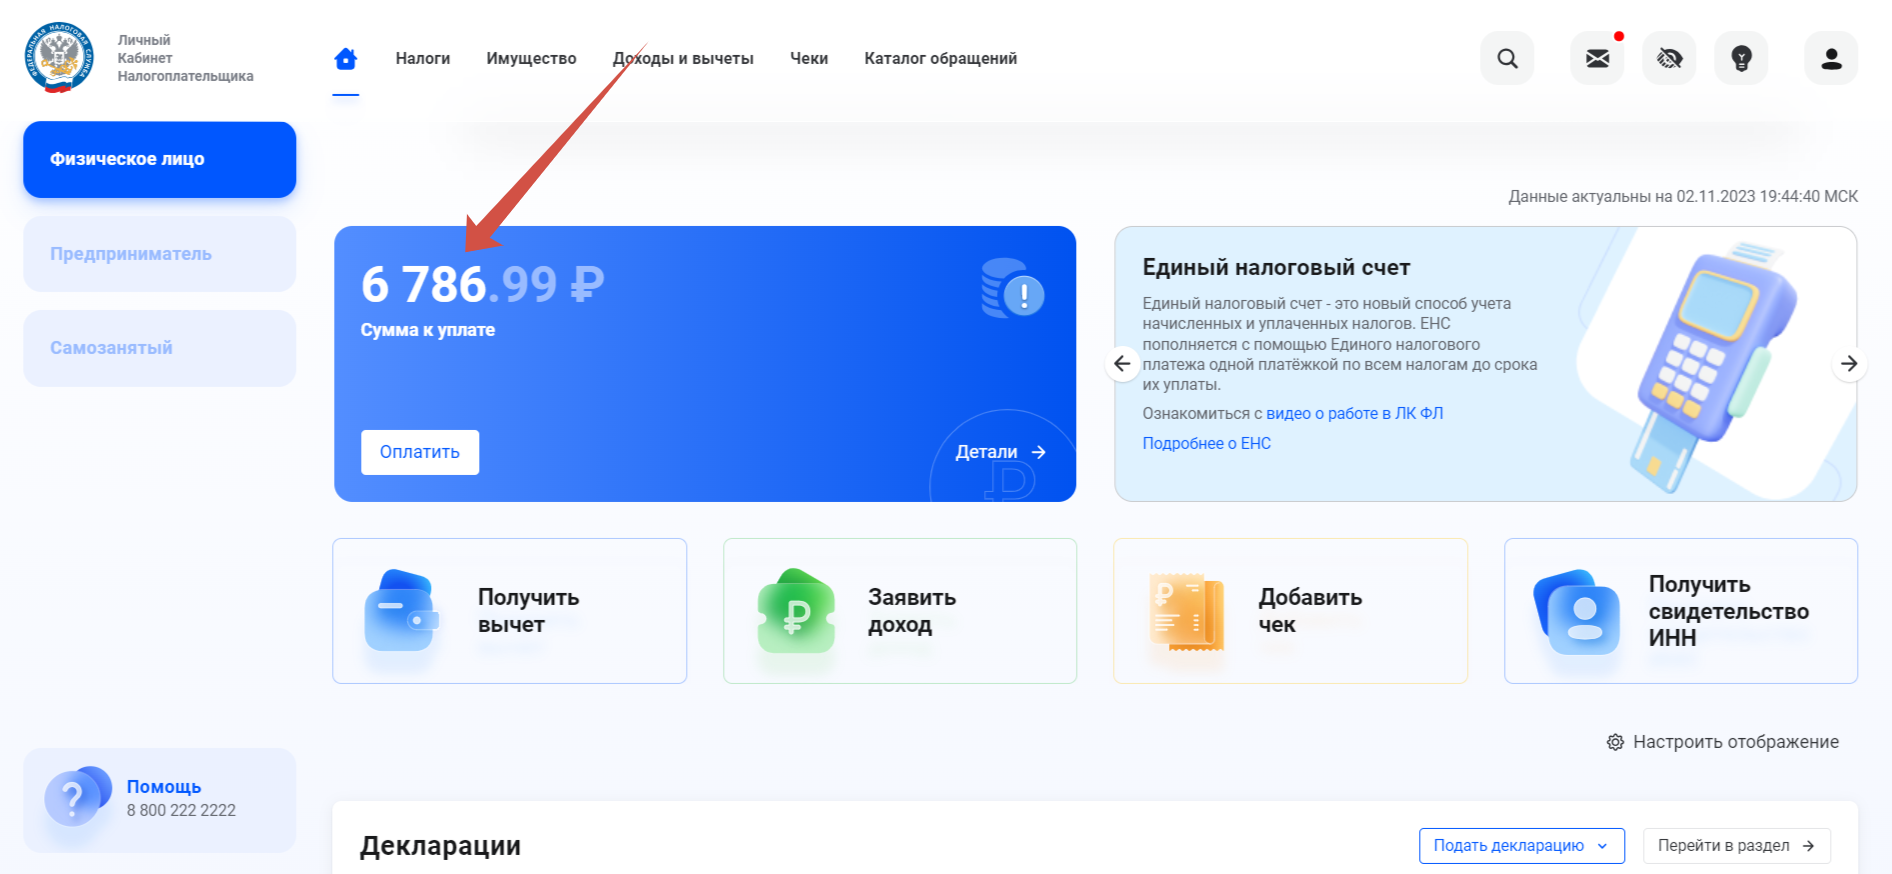Click the Оплатить button
The height and width of the screenshot is (874, 1892).
(x=420, y=452)
